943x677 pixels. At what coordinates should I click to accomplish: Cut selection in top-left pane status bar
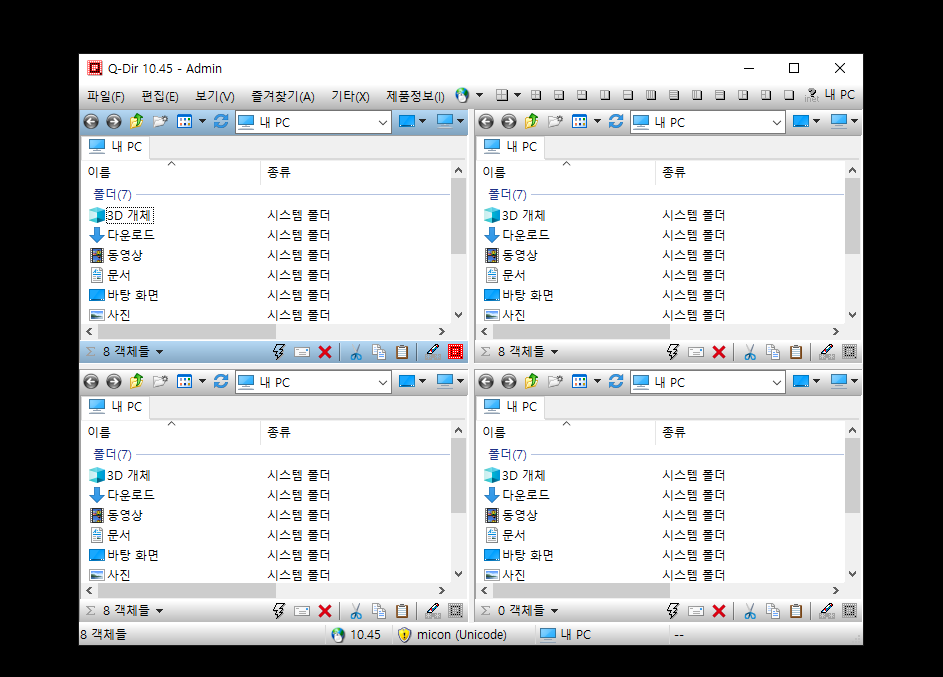point(356,352)
